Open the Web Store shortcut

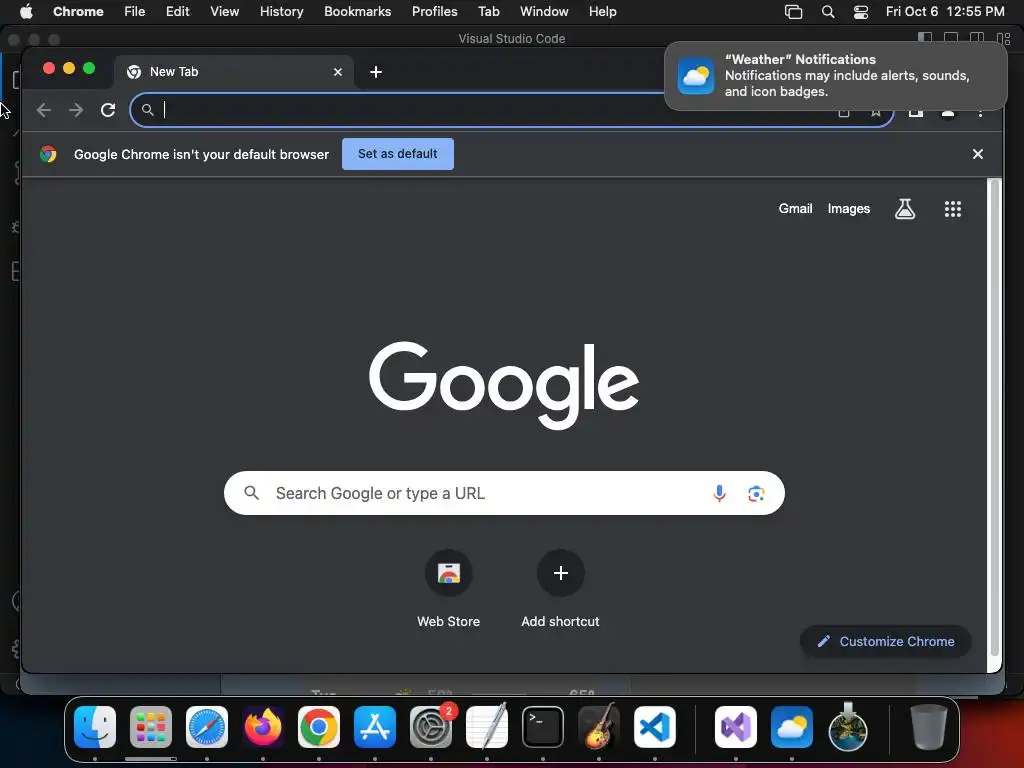click(x=448, y=588)
